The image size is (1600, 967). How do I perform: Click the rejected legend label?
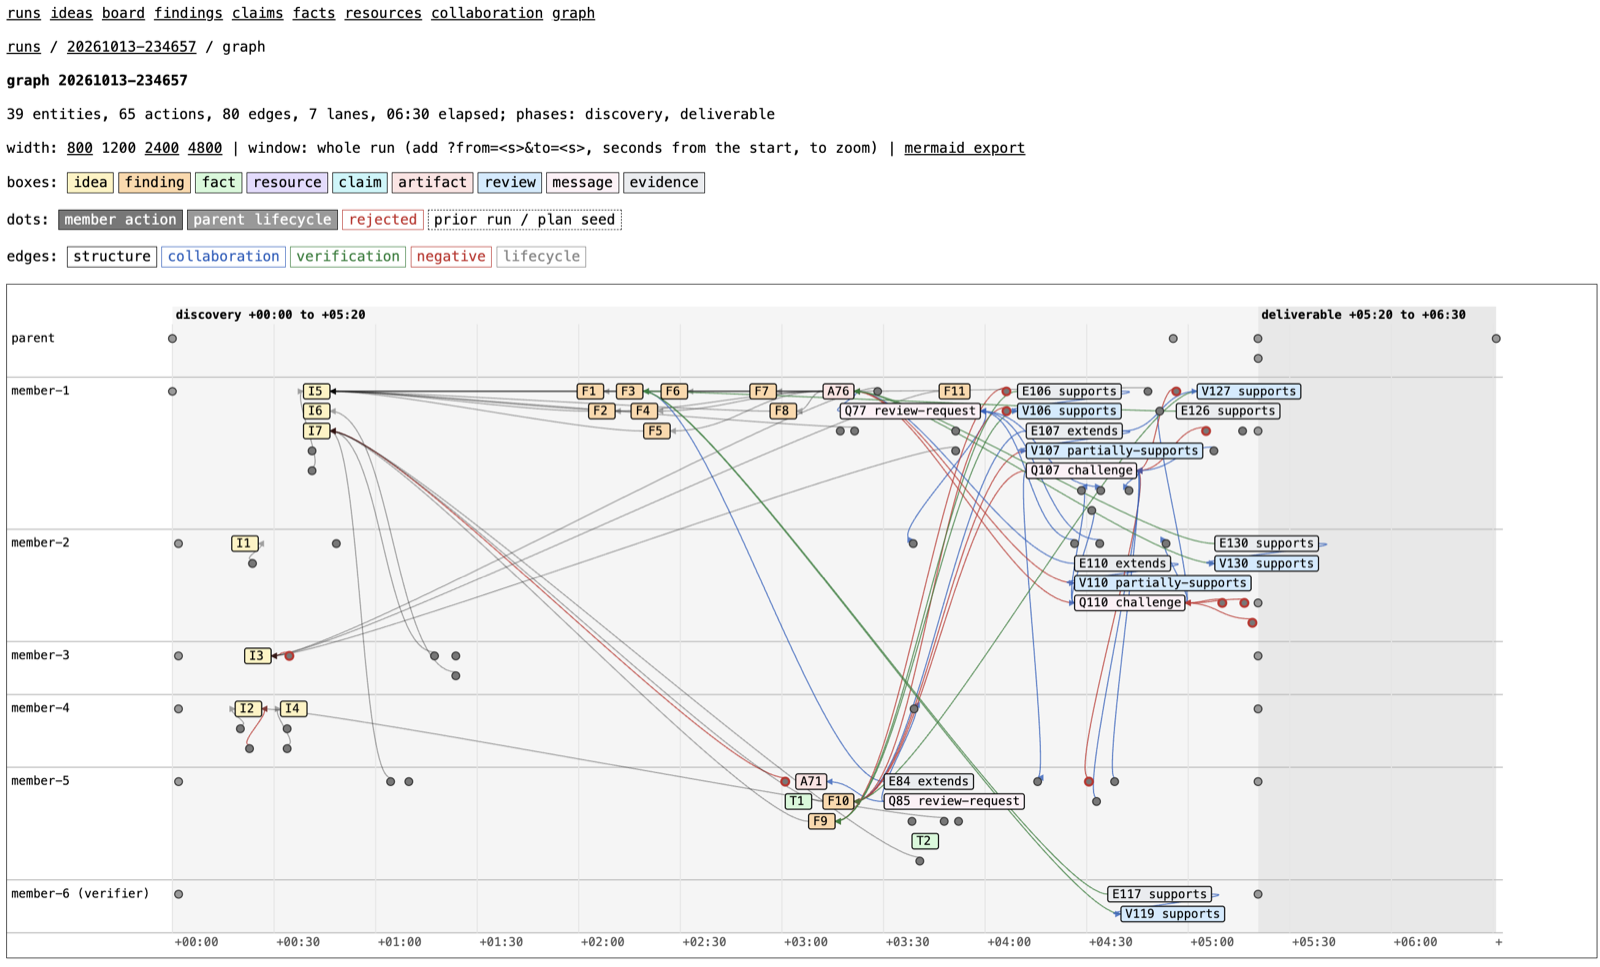point(382,219)
